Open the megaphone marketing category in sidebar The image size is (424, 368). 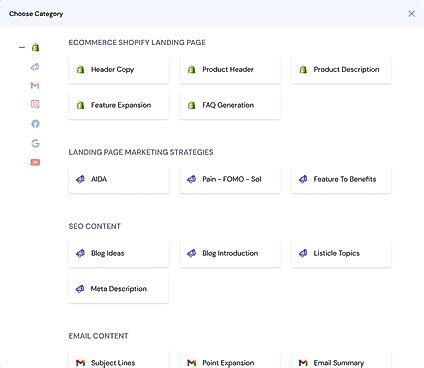(35, 67)
